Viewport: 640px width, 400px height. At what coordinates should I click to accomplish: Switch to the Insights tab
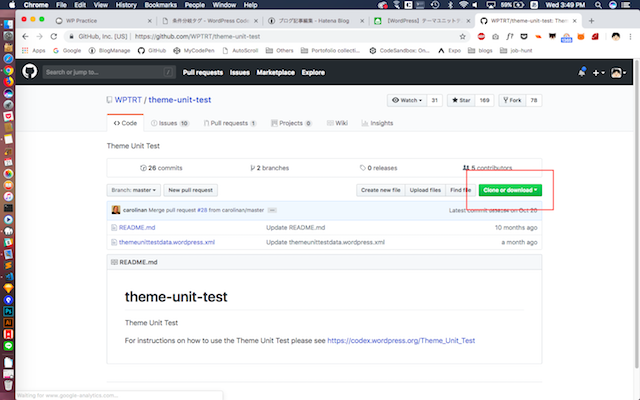pyautogui.click(x=377, y=123)
